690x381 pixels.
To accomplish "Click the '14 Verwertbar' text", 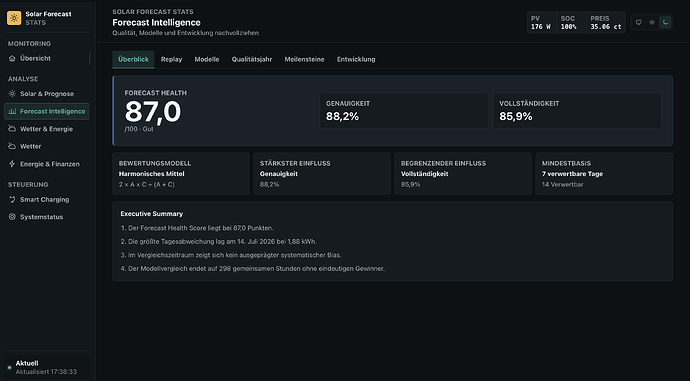I will pos(562,185).
